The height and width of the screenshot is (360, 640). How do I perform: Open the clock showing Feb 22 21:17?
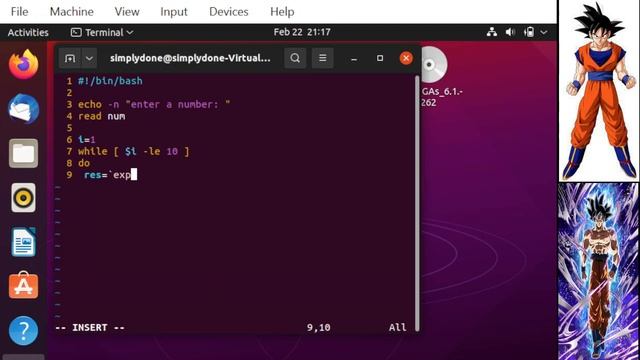pos(302,32)
